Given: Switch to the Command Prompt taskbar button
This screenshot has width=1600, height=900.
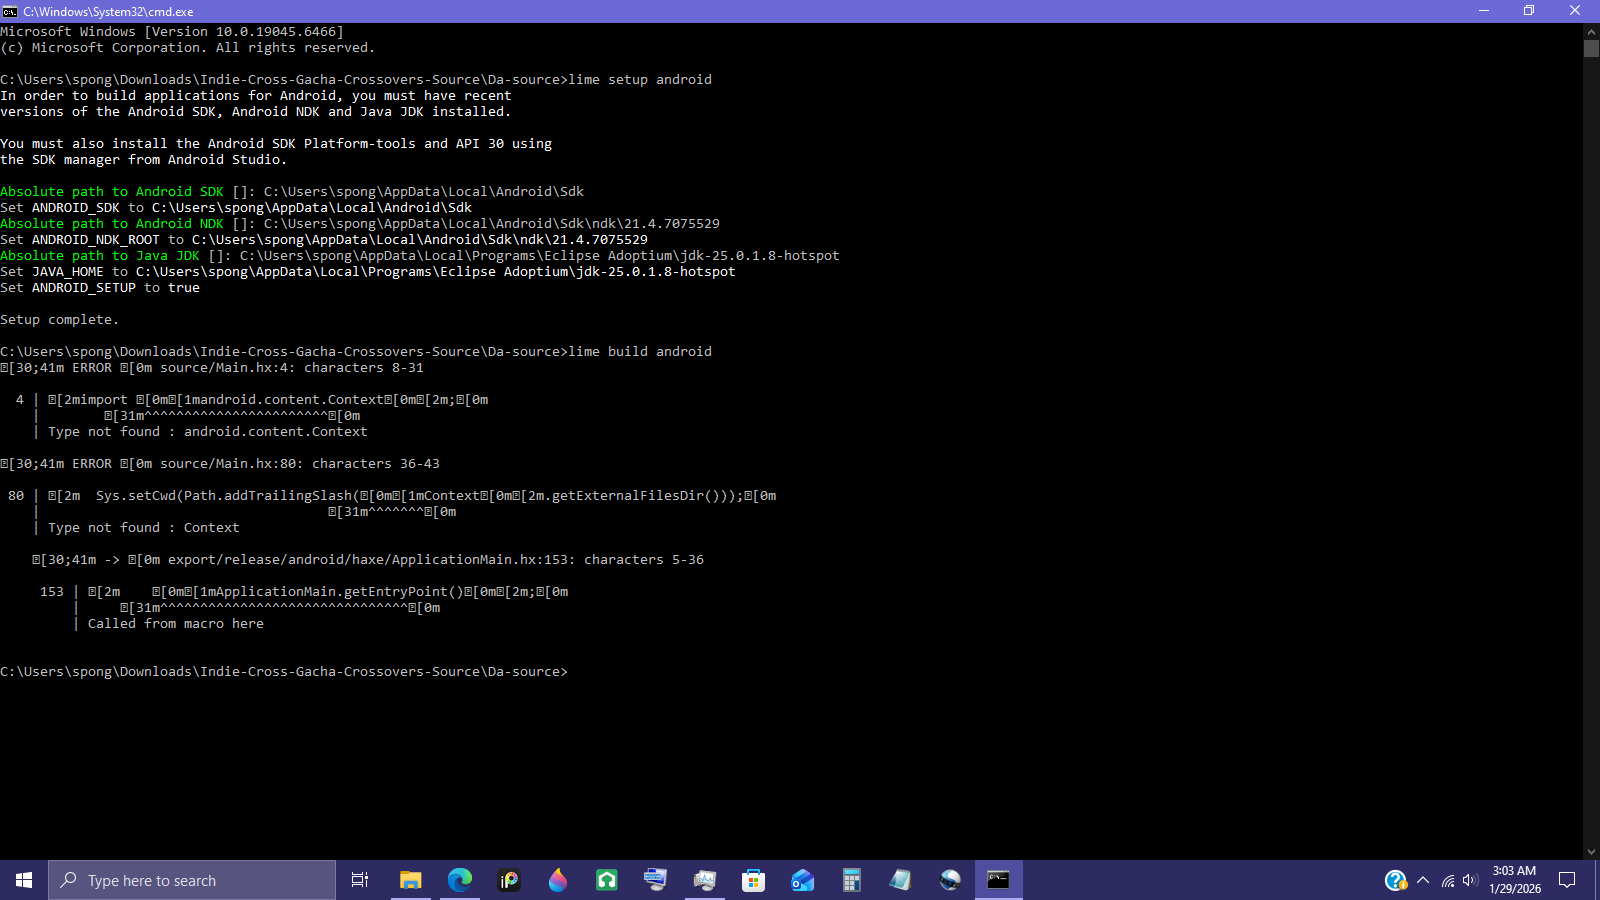Looking at the screenshot, I should (x=998, y=880).
